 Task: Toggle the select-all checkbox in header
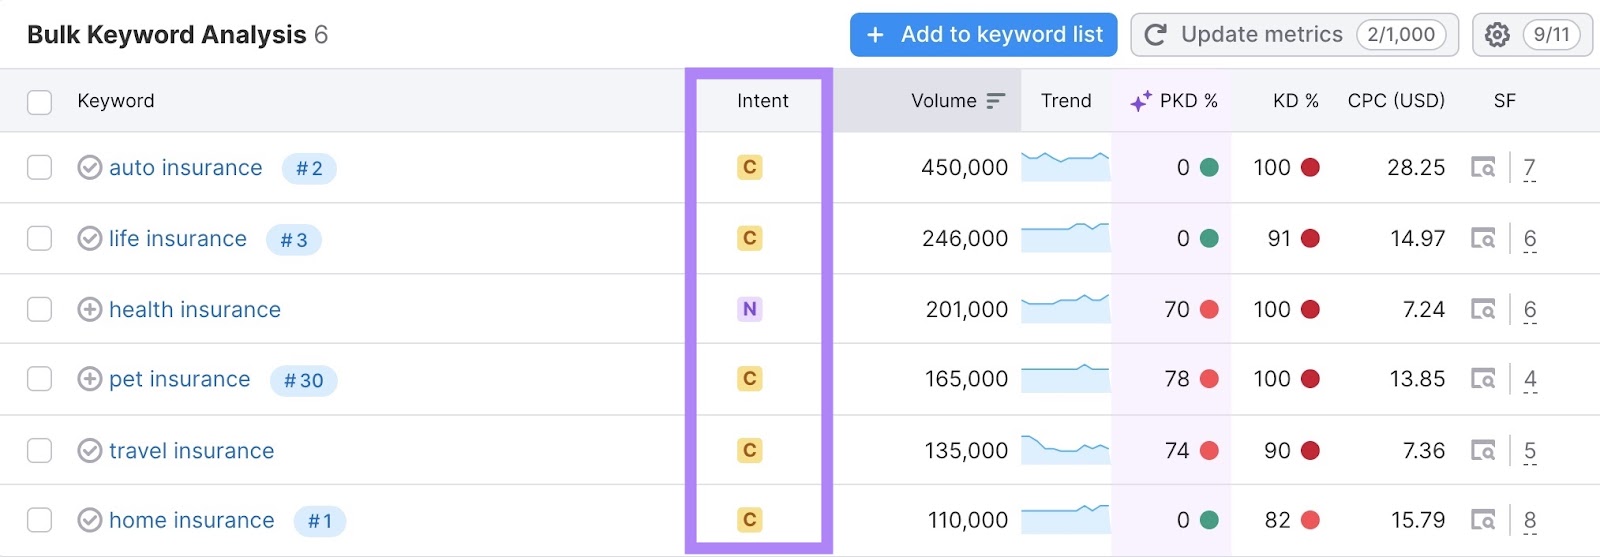(40, 102)
